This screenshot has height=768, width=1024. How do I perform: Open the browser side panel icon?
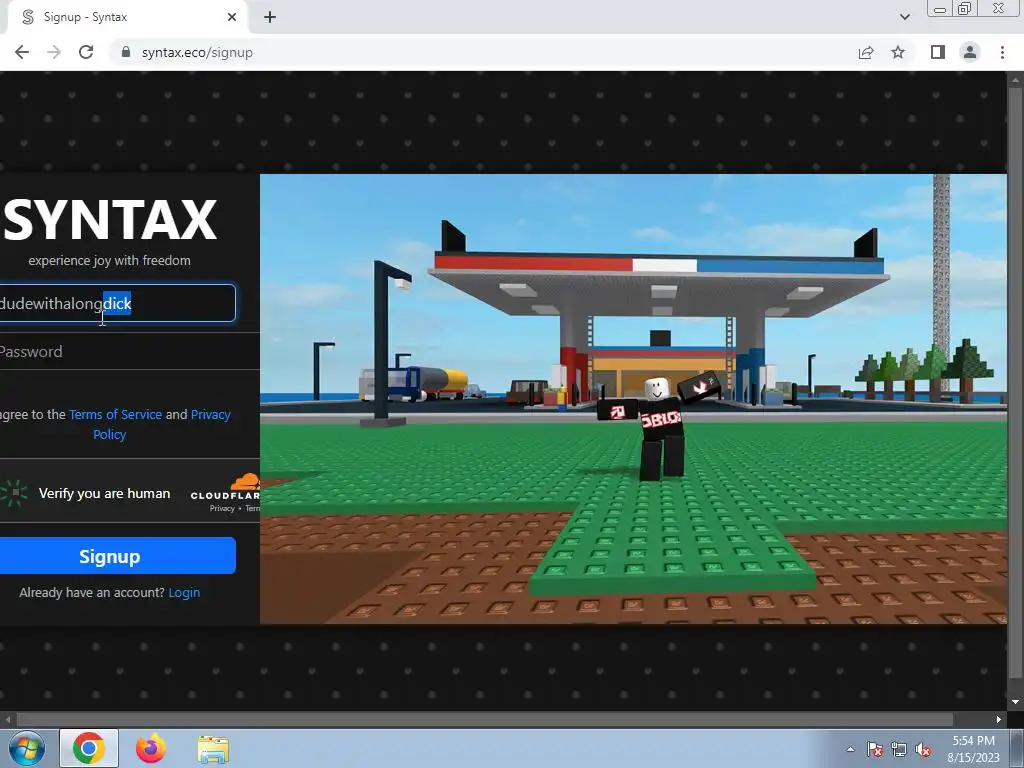pyautogui.click(x=938, y=52)
